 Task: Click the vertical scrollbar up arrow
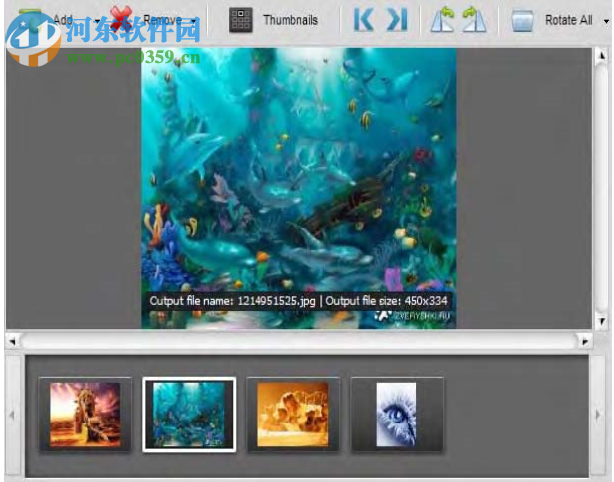click(602, 56)
